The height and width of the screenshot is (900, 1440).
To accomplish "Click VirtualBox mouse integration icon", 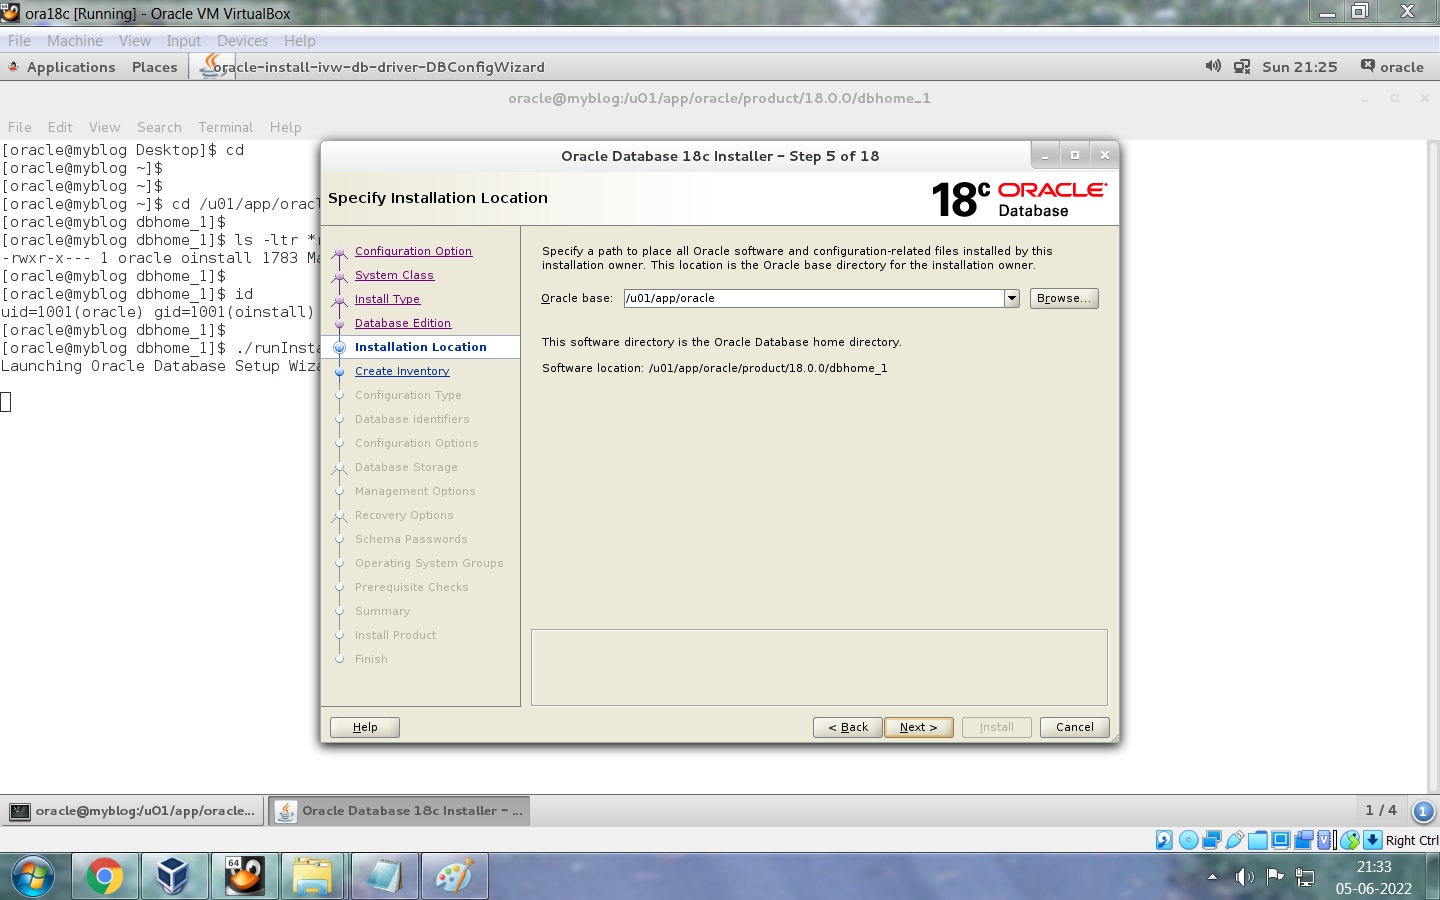I will coord(1350,840).
